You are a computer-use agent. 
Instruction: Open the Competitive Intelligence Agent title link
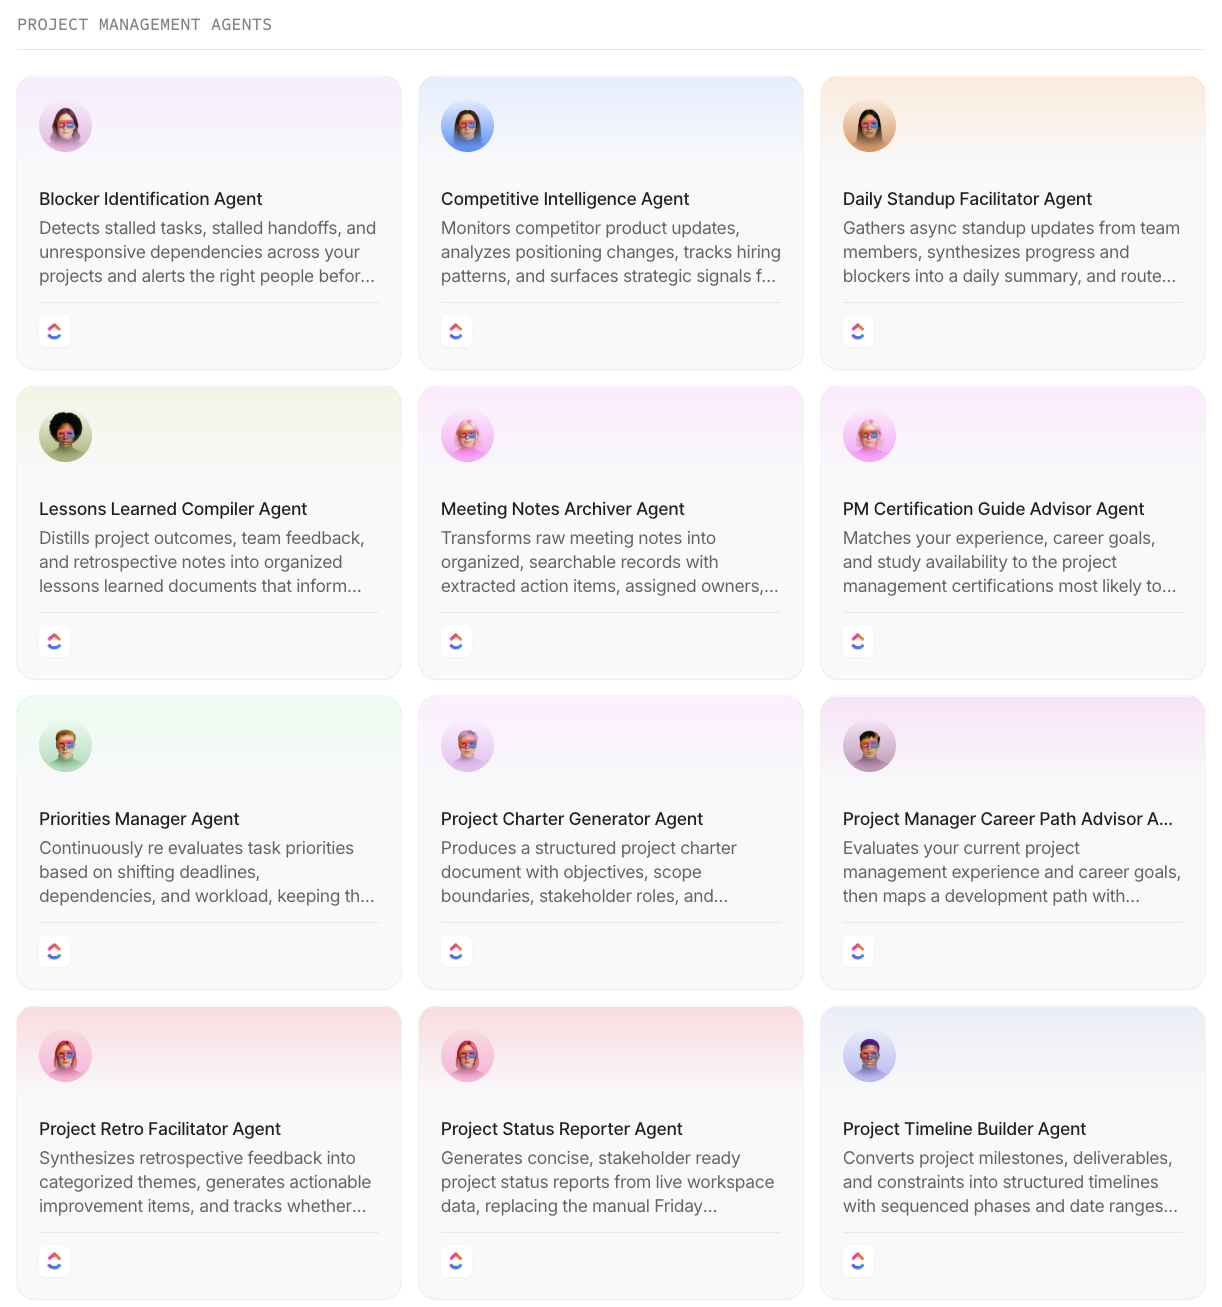click(x=565, y=199)
